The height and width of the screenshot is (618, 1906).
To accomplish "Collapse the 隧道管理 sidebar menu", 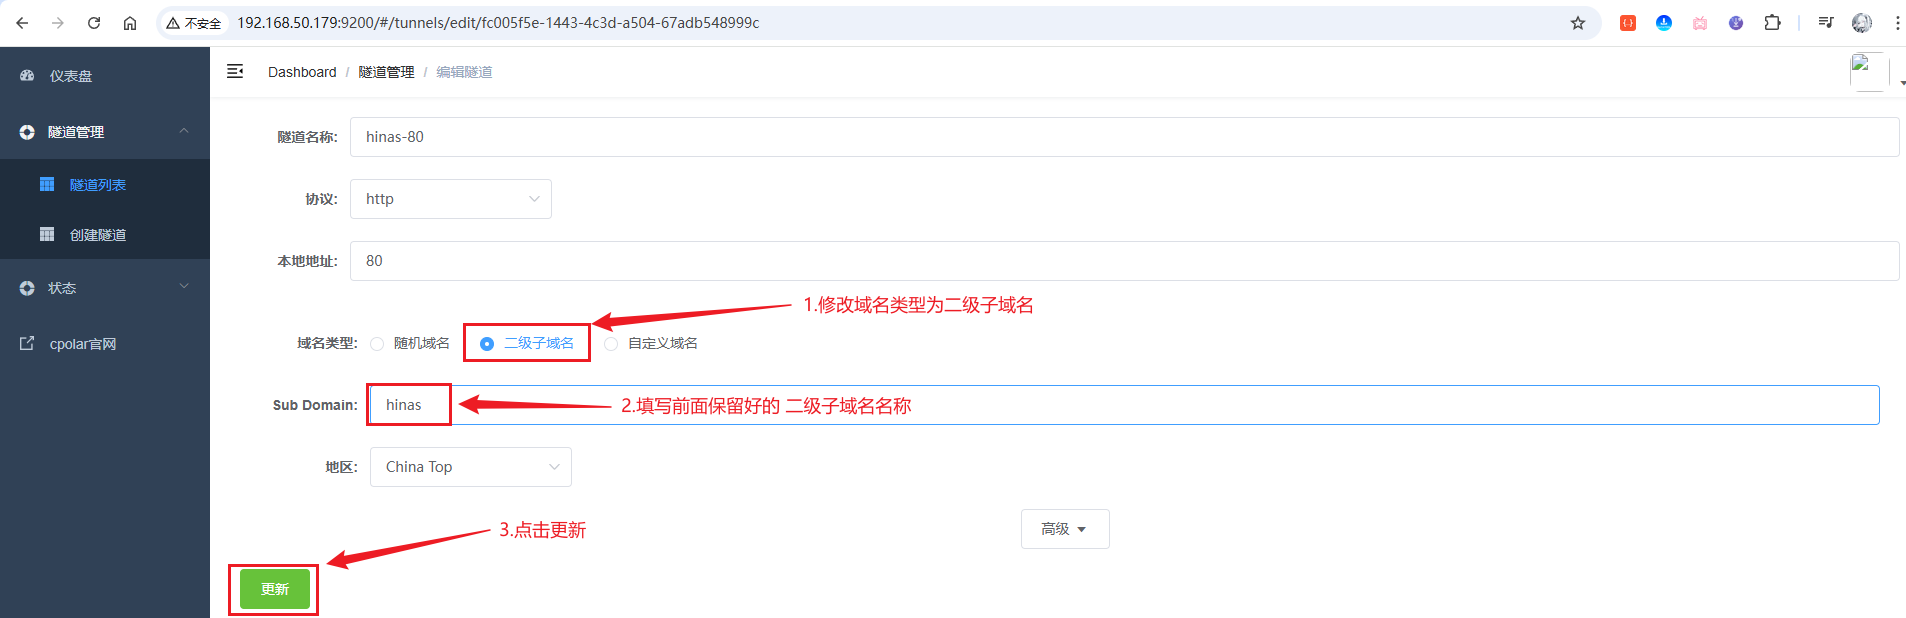I will tap(105, 131).
